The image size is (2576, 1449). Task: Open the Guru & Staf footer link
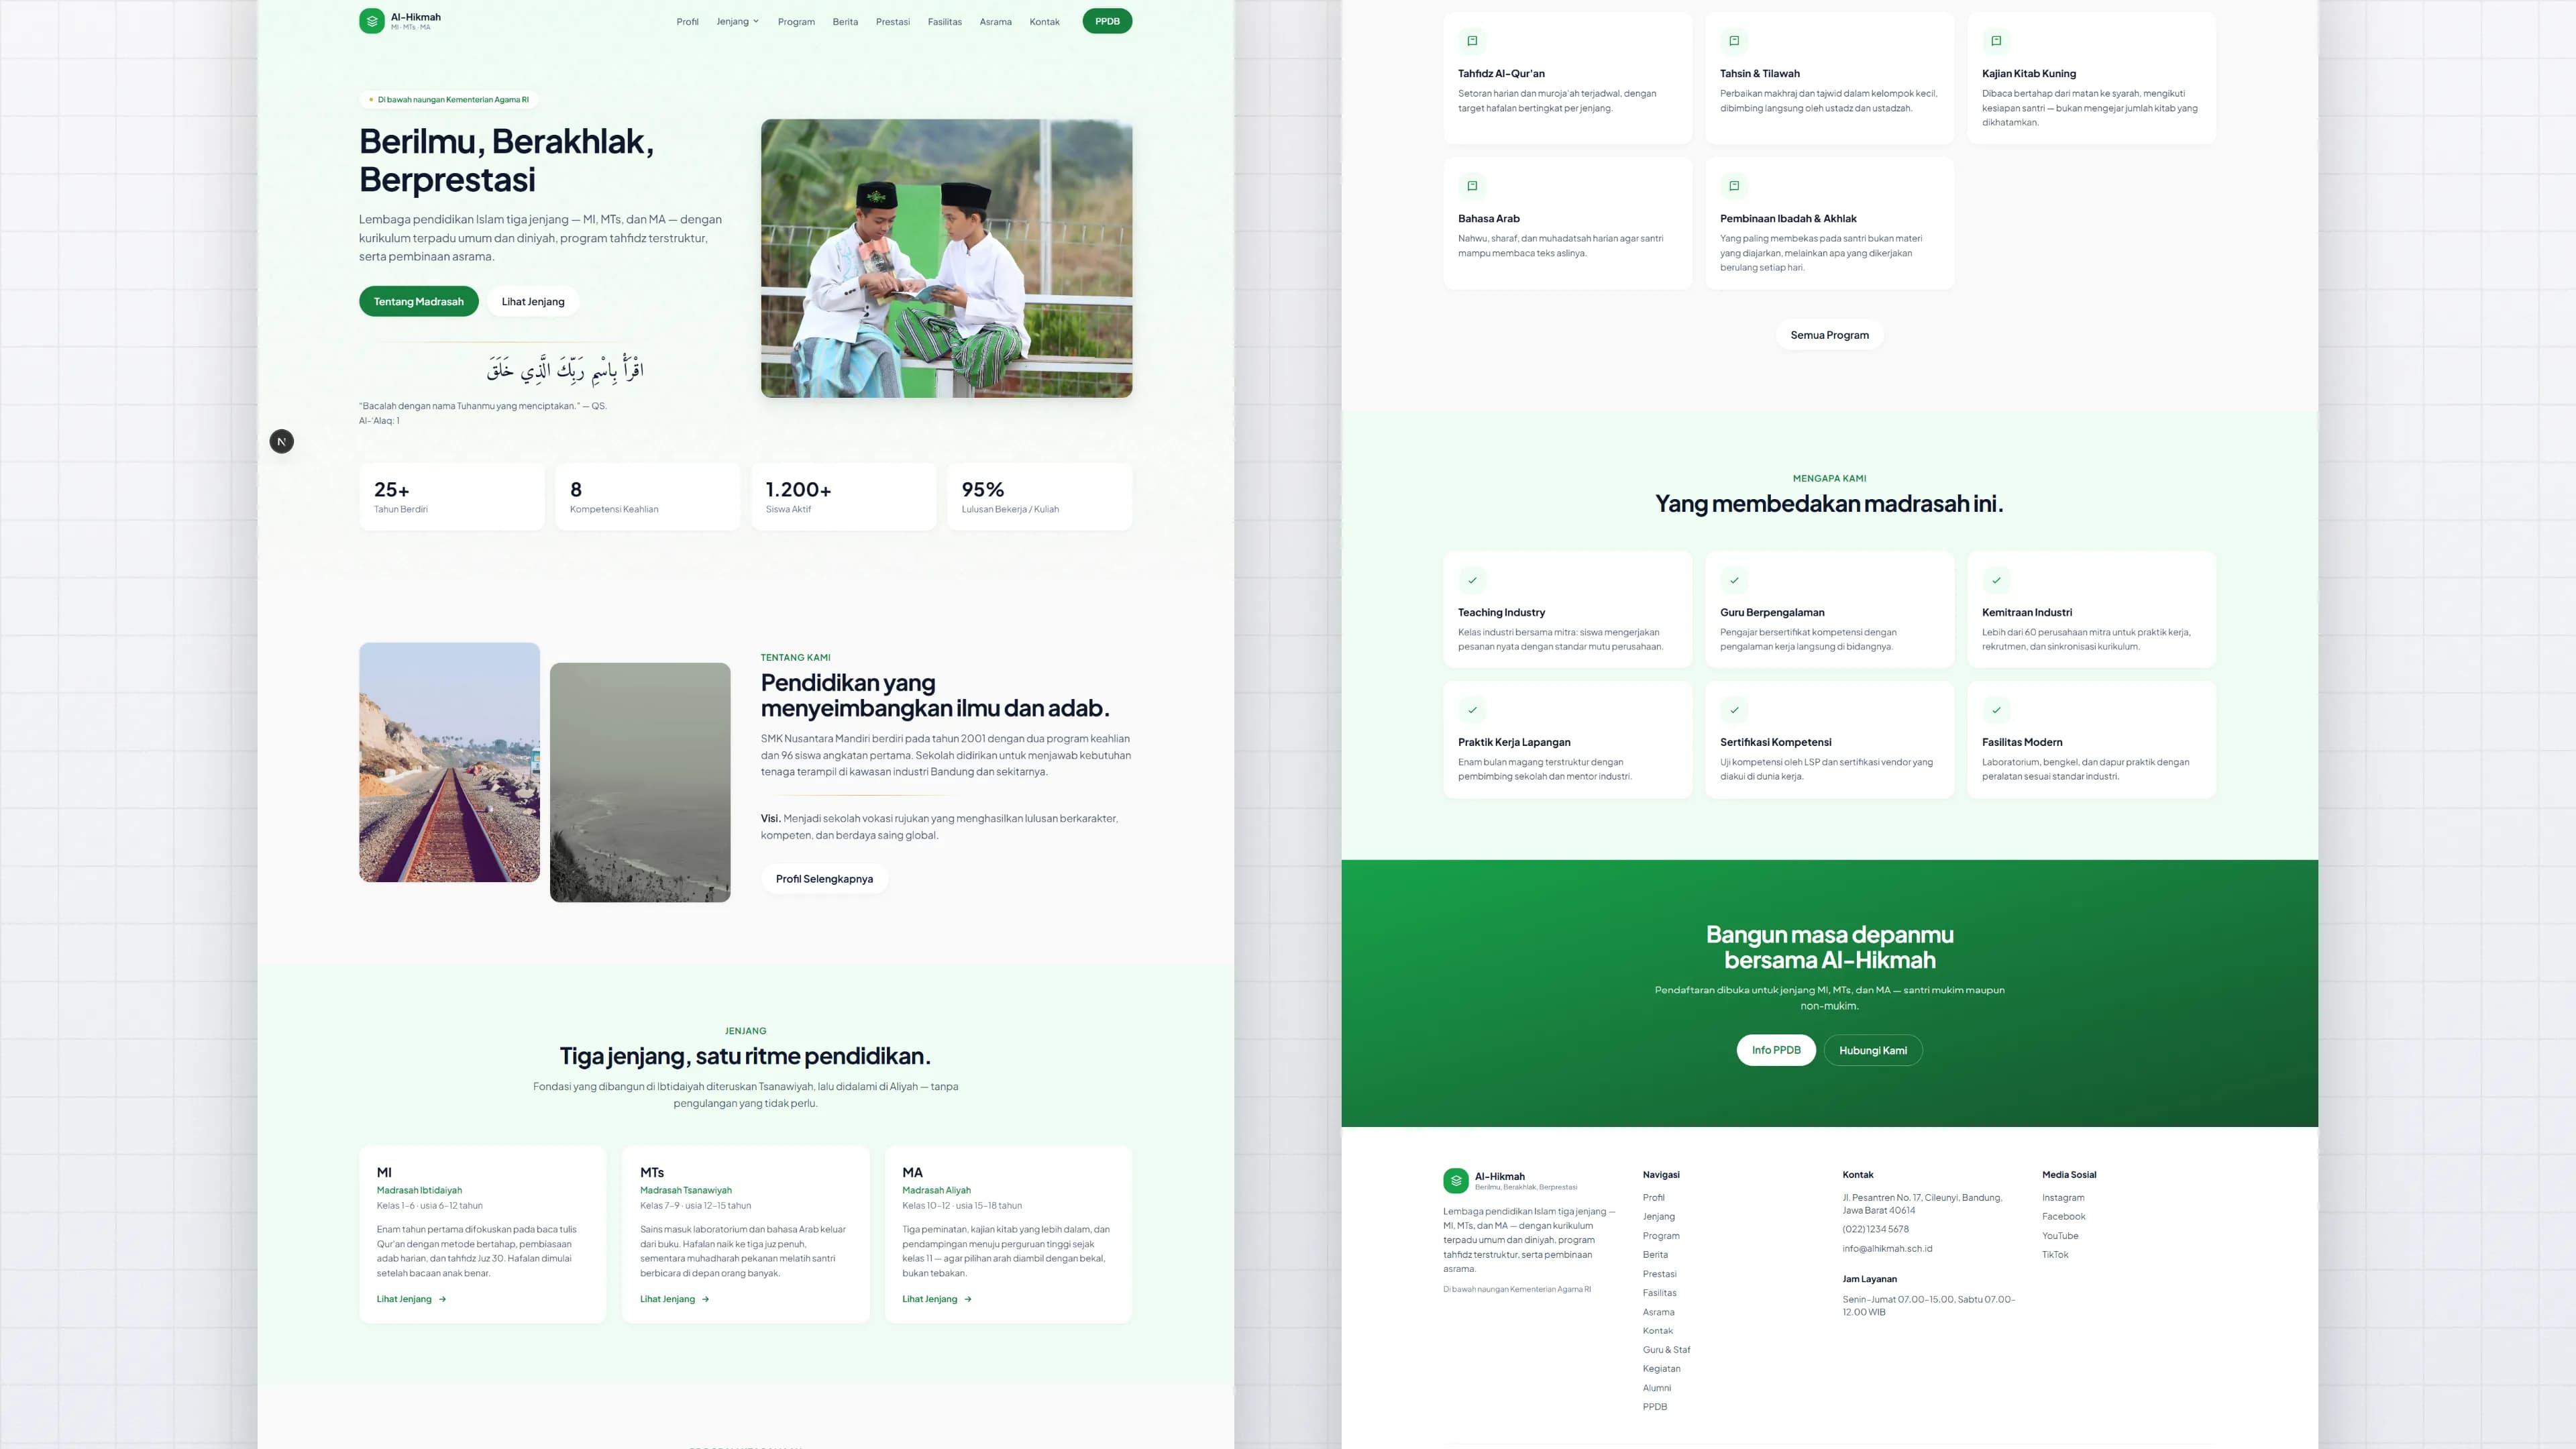point(1666,1350)
